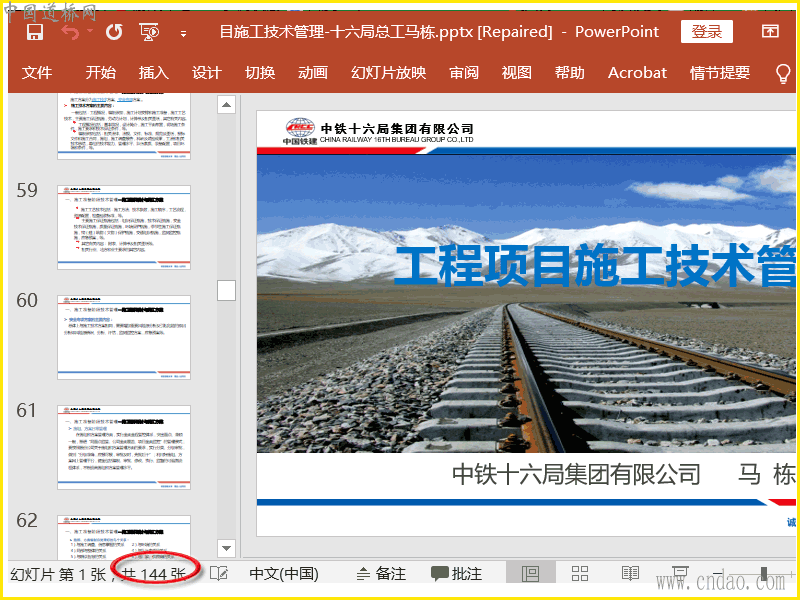Image resolution: width=800 pixels, height=600 pixels.
Task: Click the slide counter 幻灯片 第 1 张 text
Action: click(58, 574)
